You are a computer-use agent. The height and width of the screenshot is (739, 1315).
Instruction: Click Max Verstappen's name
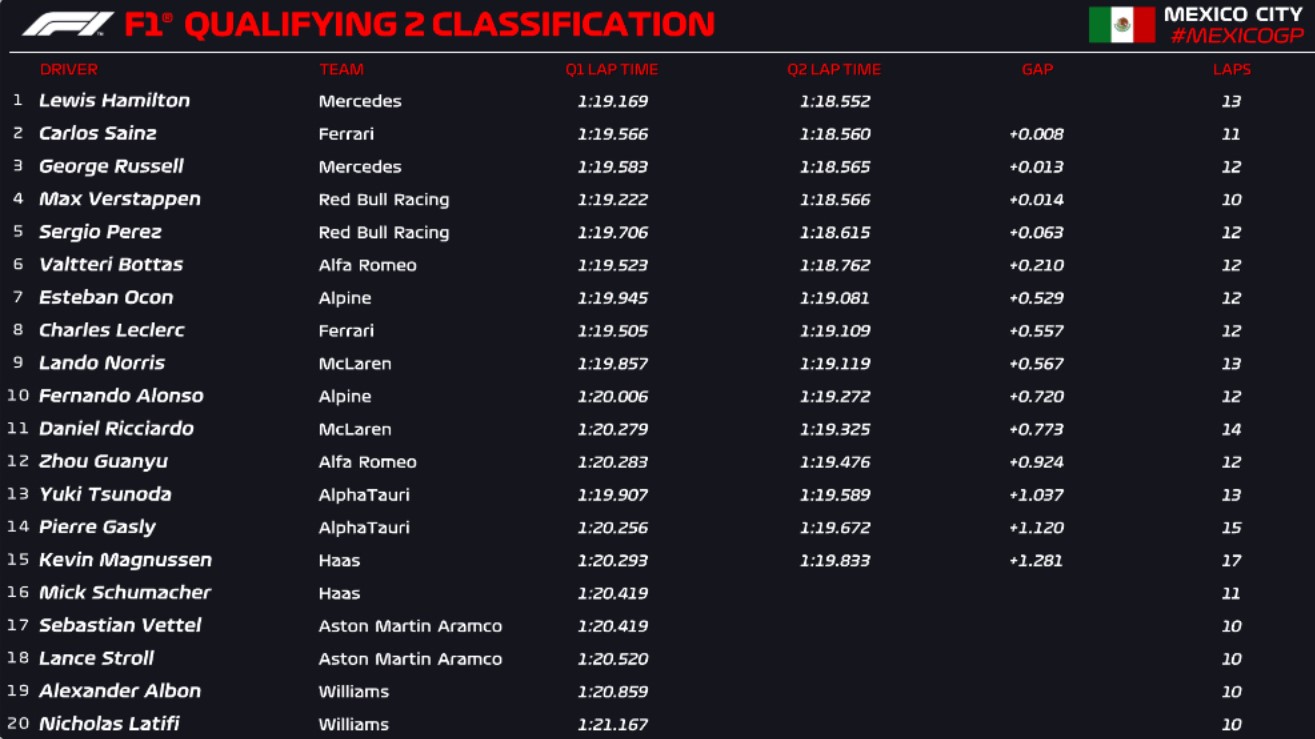(120, 199)
